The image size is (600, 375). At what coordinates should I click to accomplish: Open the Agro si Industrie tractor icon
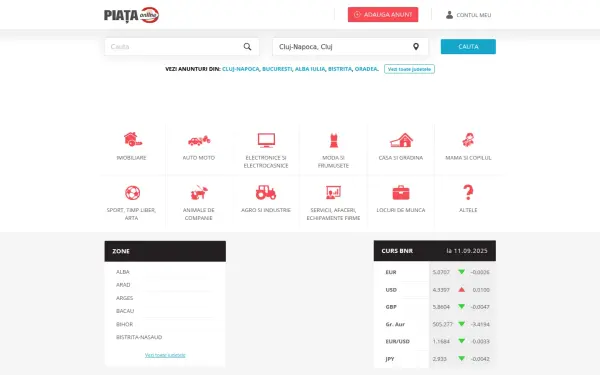[x=266, y=192]
